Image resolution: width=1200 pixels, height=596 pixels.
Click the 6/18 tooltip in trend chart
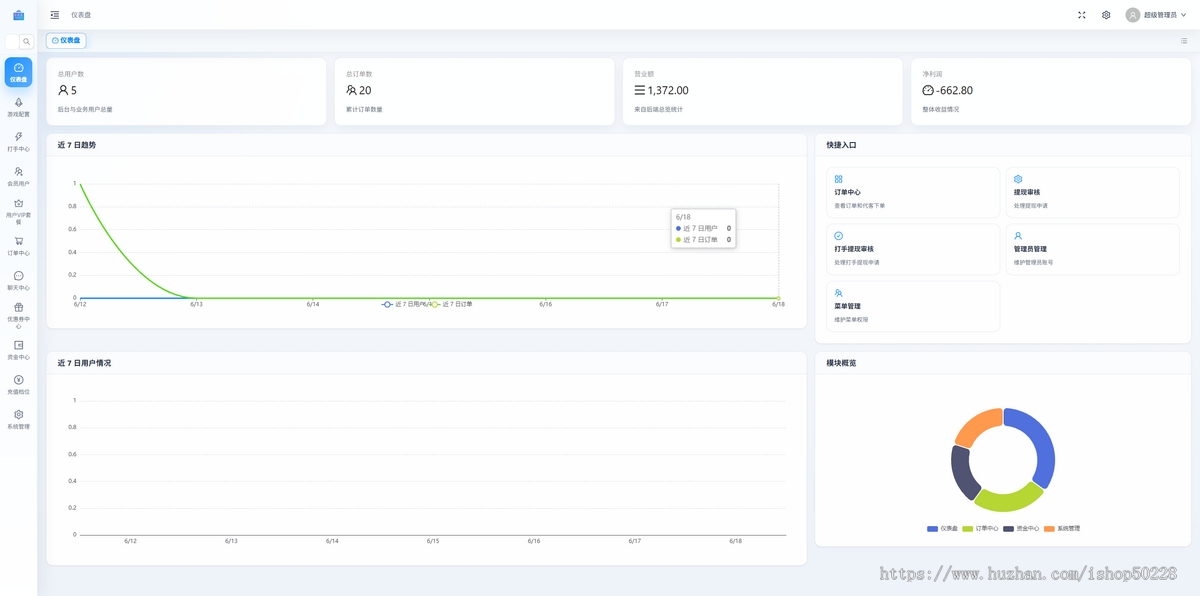click(704, 228)
